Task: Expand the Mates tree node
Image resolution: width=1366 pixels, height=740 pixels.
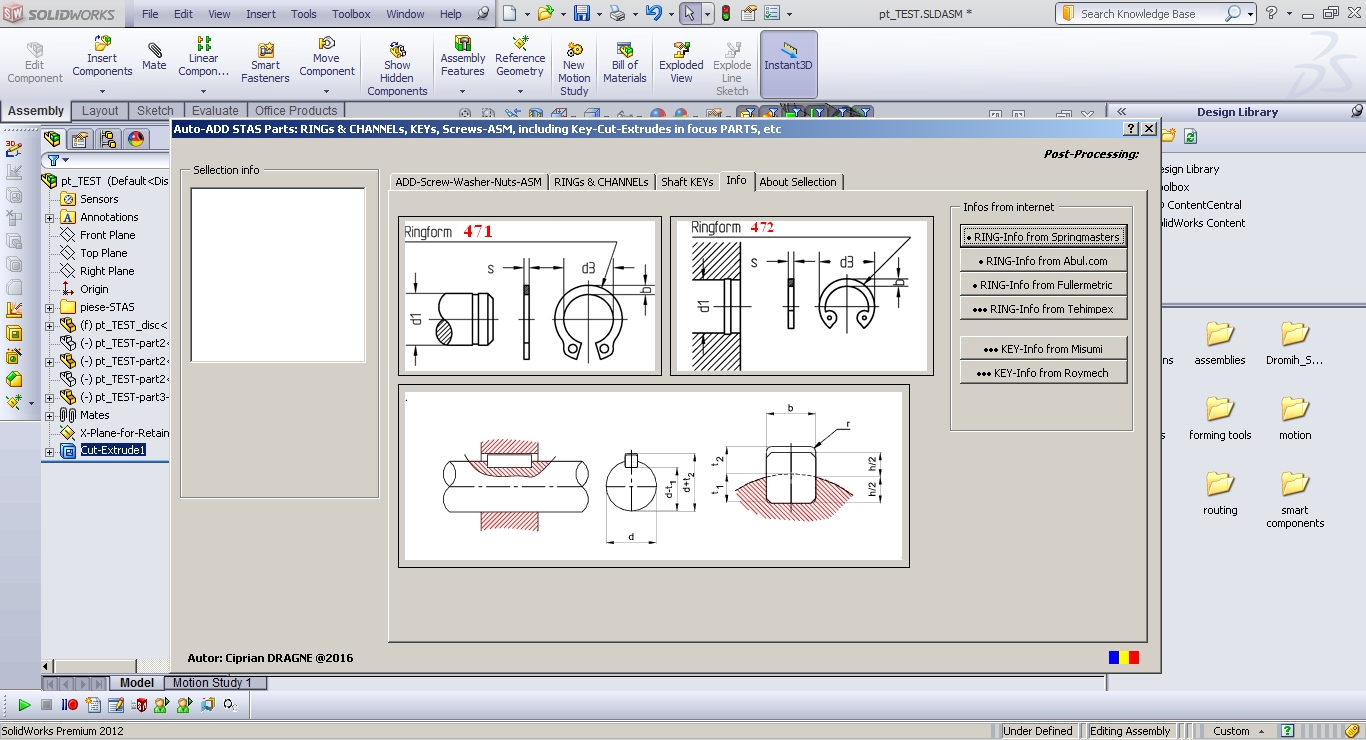Action: click(x=49, y=415)
